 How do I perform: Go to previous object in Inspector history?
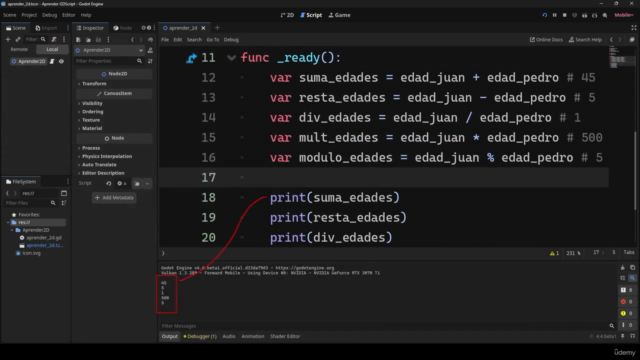pos(132,40)
